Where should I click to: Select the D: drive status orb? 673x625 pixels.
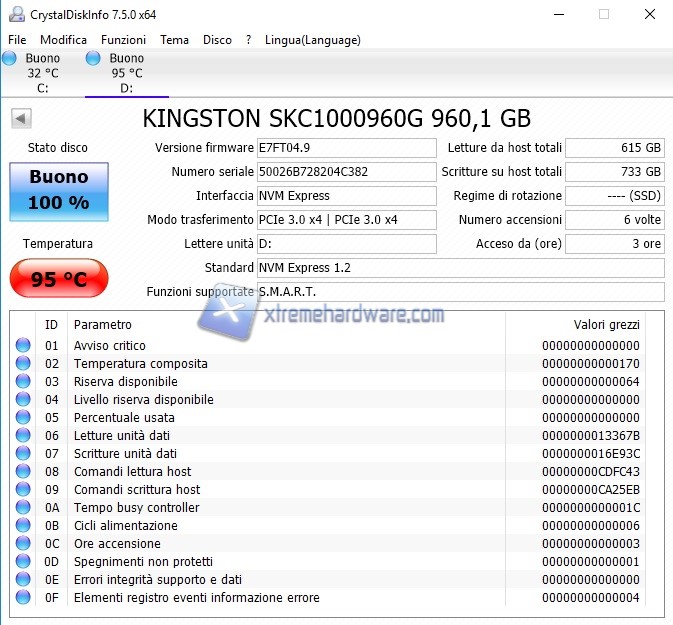(93, 59)
